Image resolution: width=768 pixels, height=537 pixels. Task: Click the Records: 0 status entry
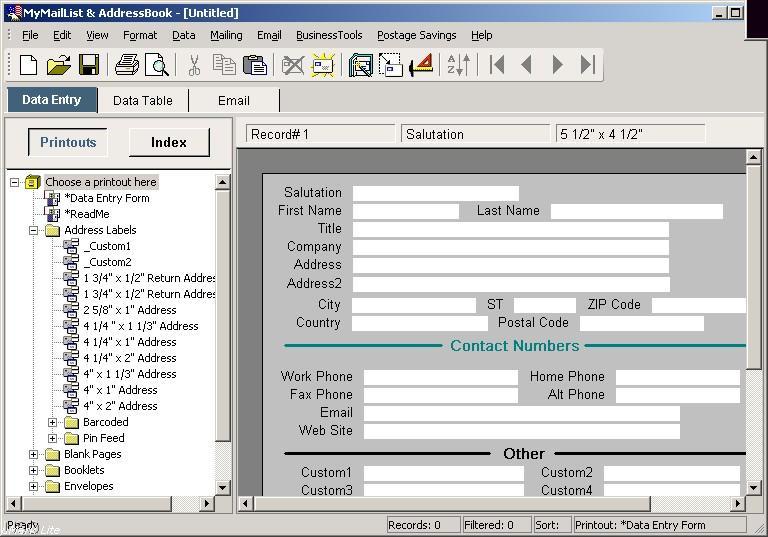click(424, 525)
